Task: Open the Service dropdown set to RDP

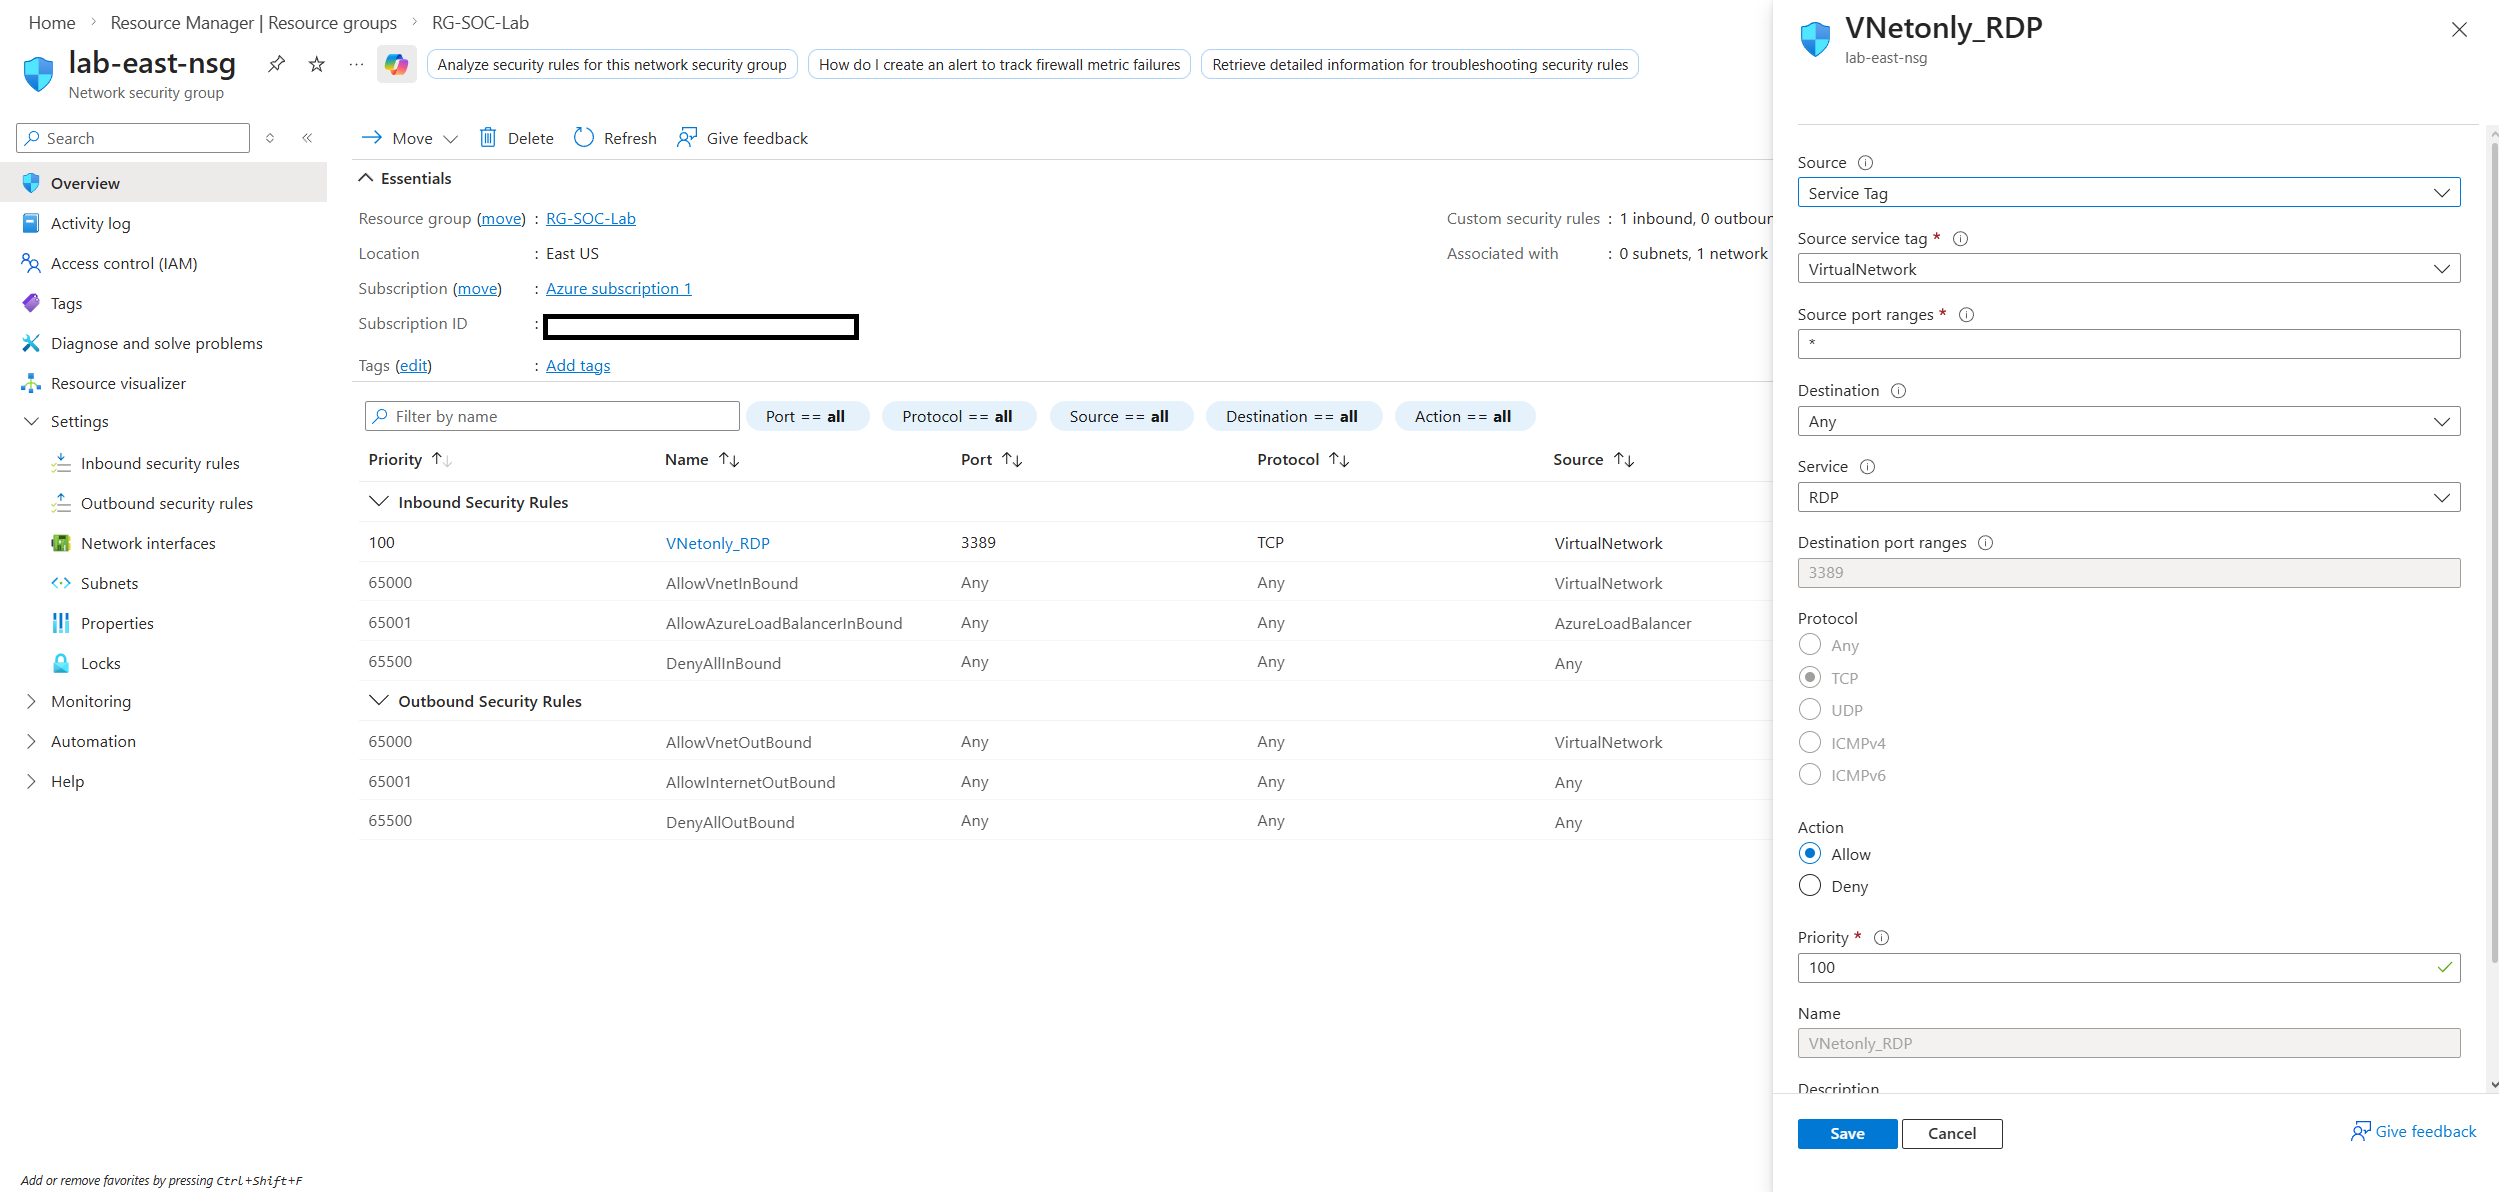Action: (2128, 498)
